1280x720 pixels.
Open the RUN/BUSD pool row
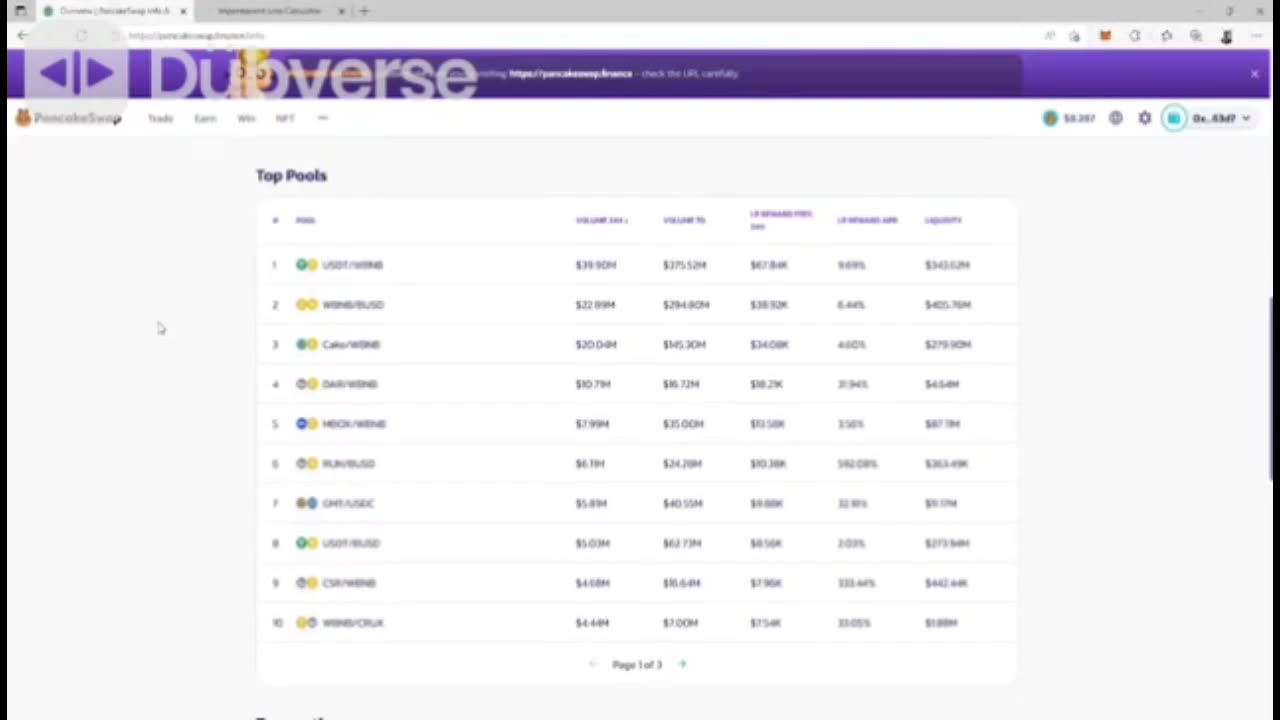(636, 463)
